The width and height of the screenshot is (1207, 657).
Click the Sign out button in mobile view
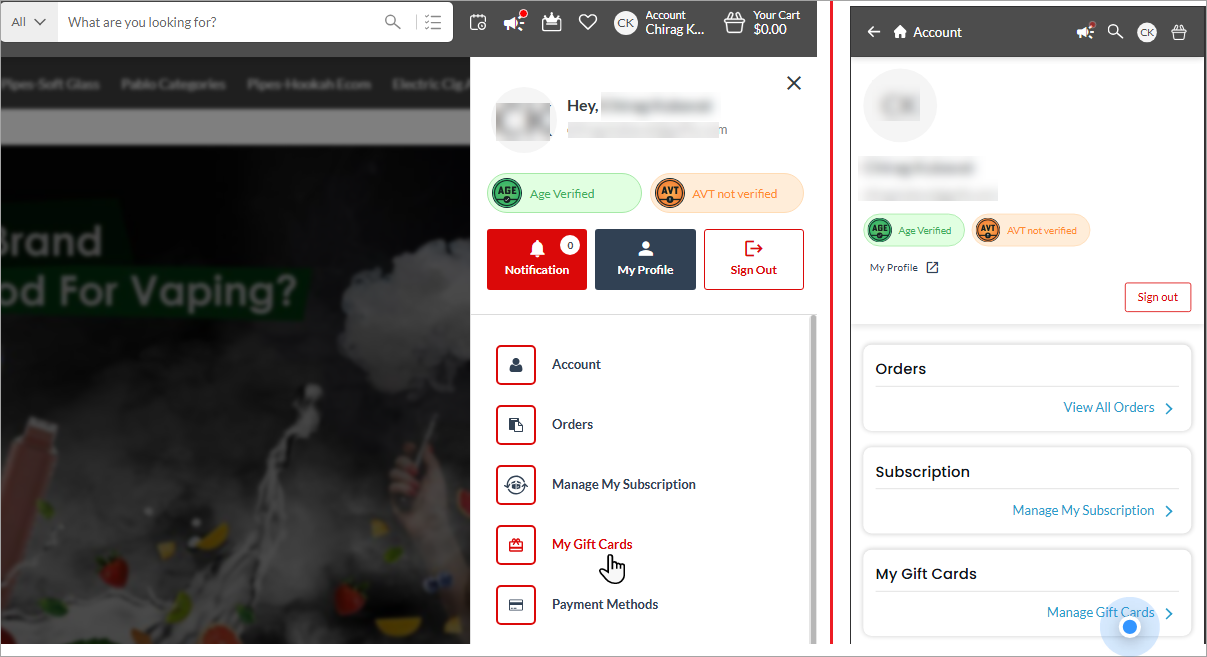tap(1158, 297)
